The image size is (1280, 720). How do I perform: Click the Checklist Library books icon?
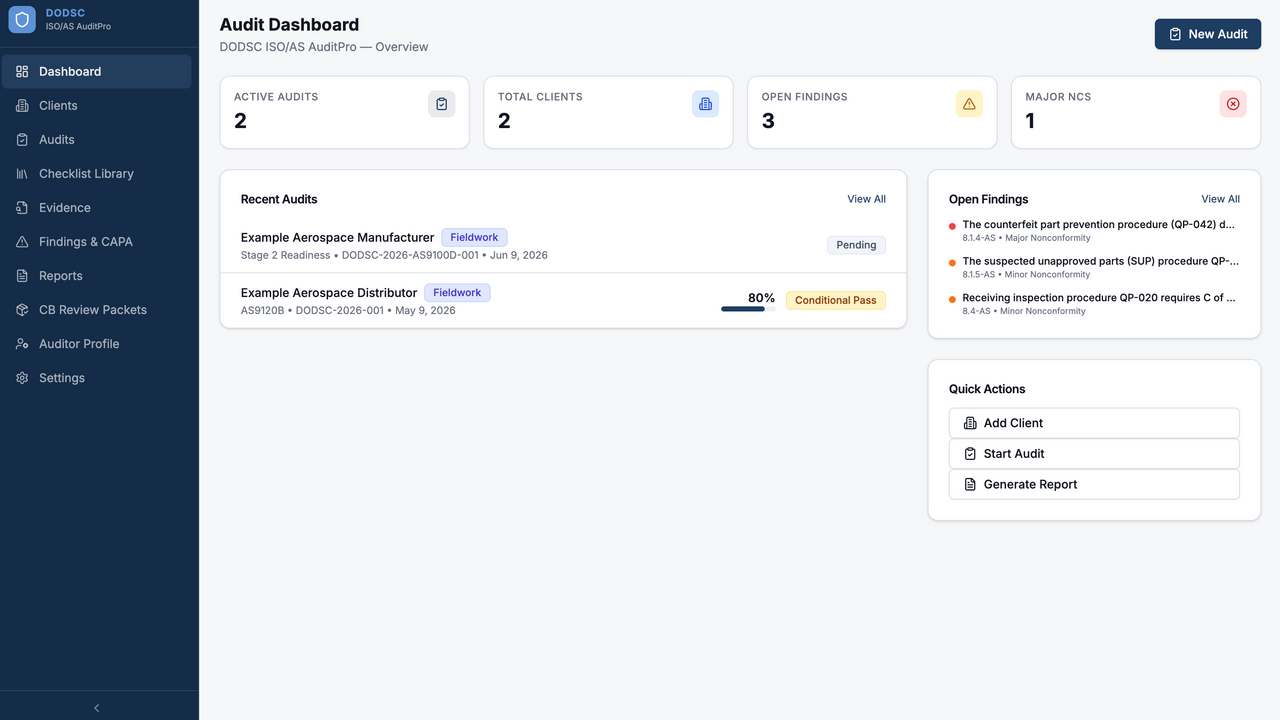coord(22,174)
